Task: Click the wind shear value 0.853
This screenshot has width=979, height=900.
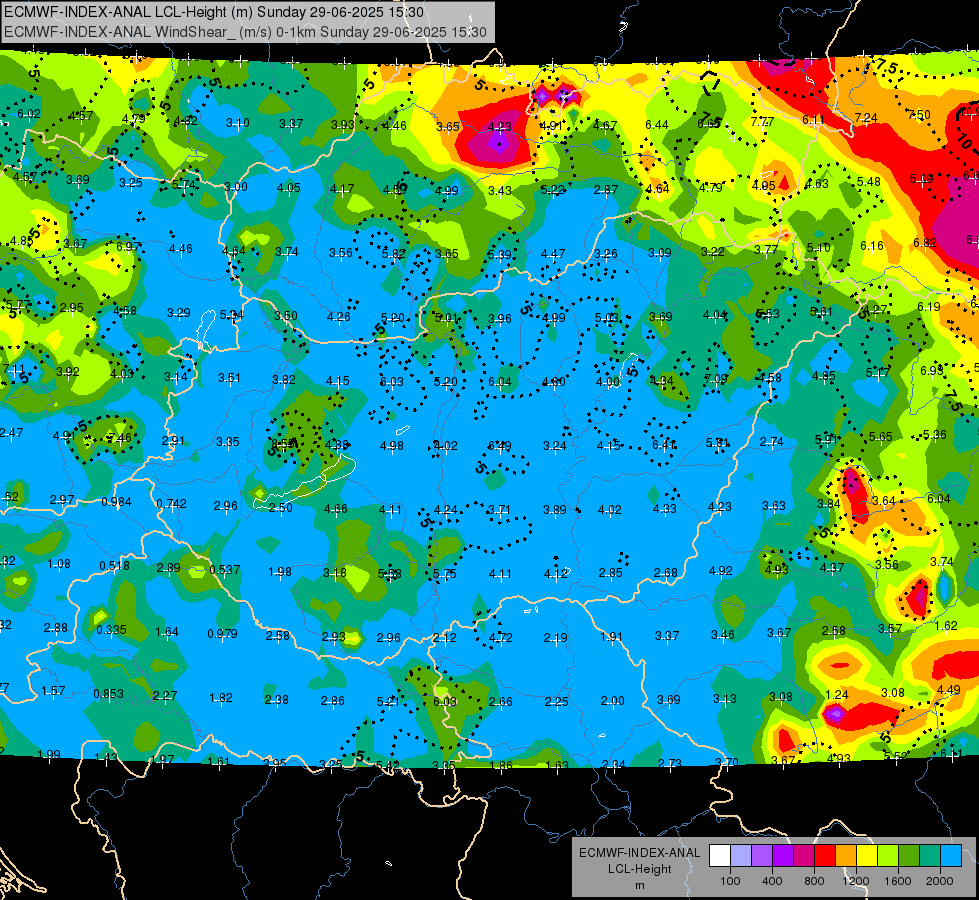Action: 109,693
